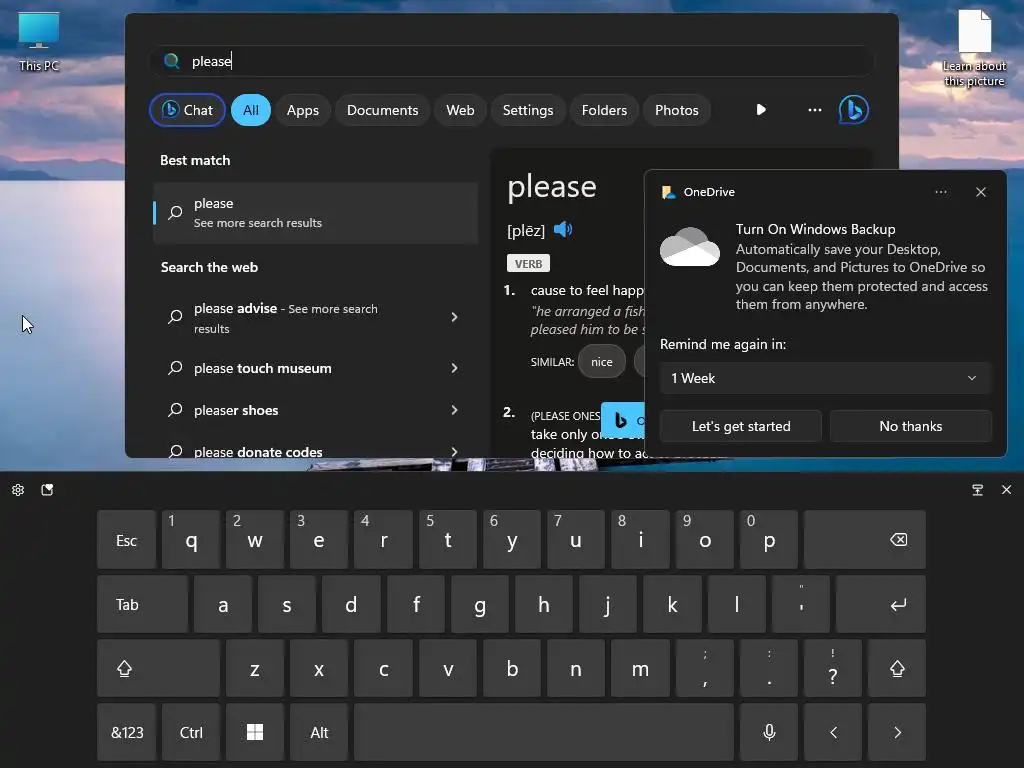Select the All filter tab
Screen dimensions: 1024x768
coord(251,110)
